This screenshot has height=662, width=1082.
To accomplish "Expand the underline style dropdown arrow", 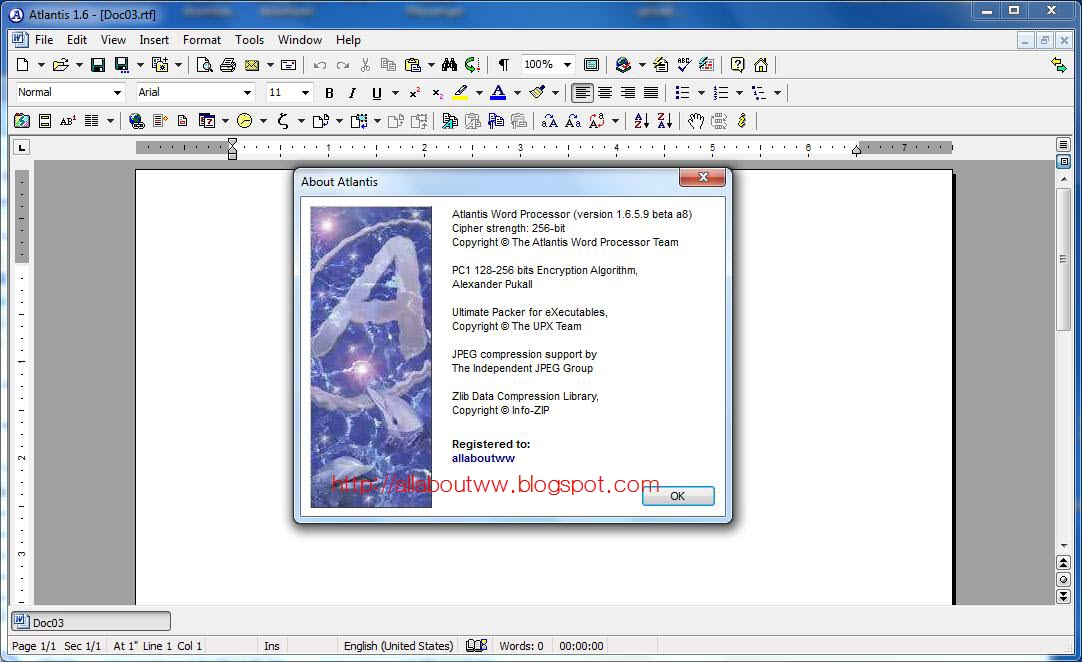I will pyautogui.click(x=395, y=93).
